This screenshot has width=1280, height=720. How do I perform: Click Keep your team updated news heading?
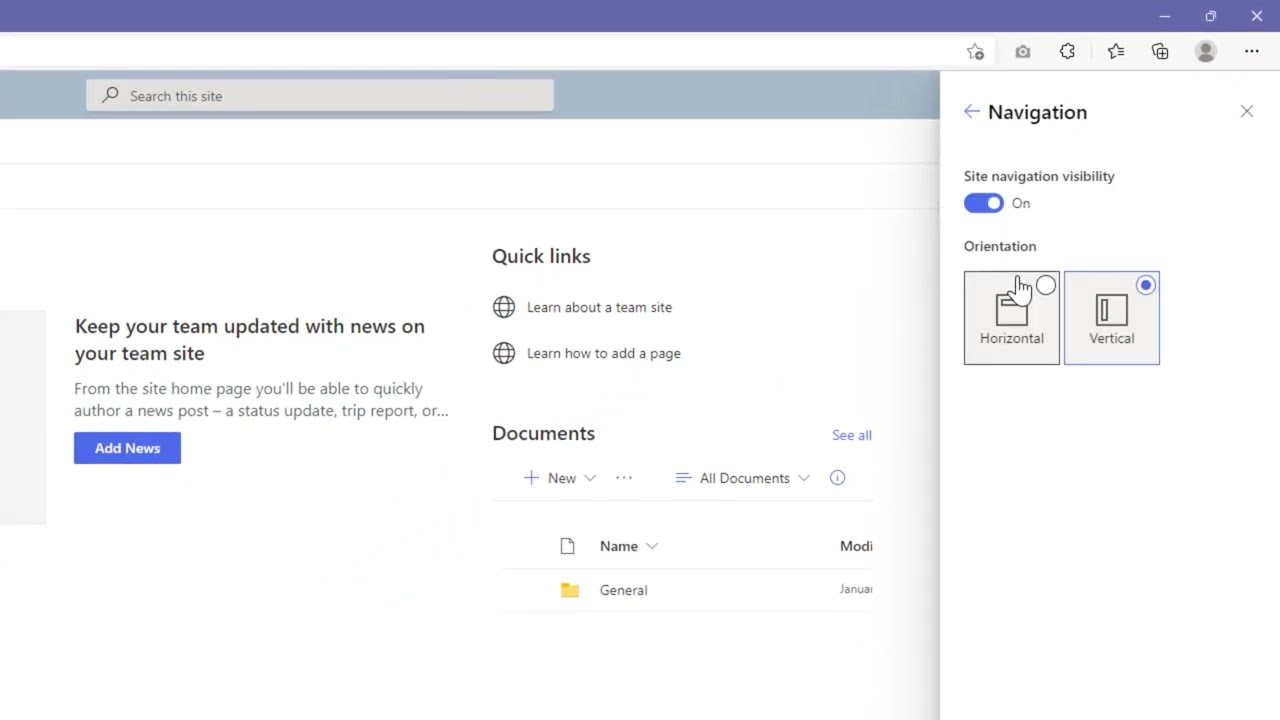coord(250,340)
